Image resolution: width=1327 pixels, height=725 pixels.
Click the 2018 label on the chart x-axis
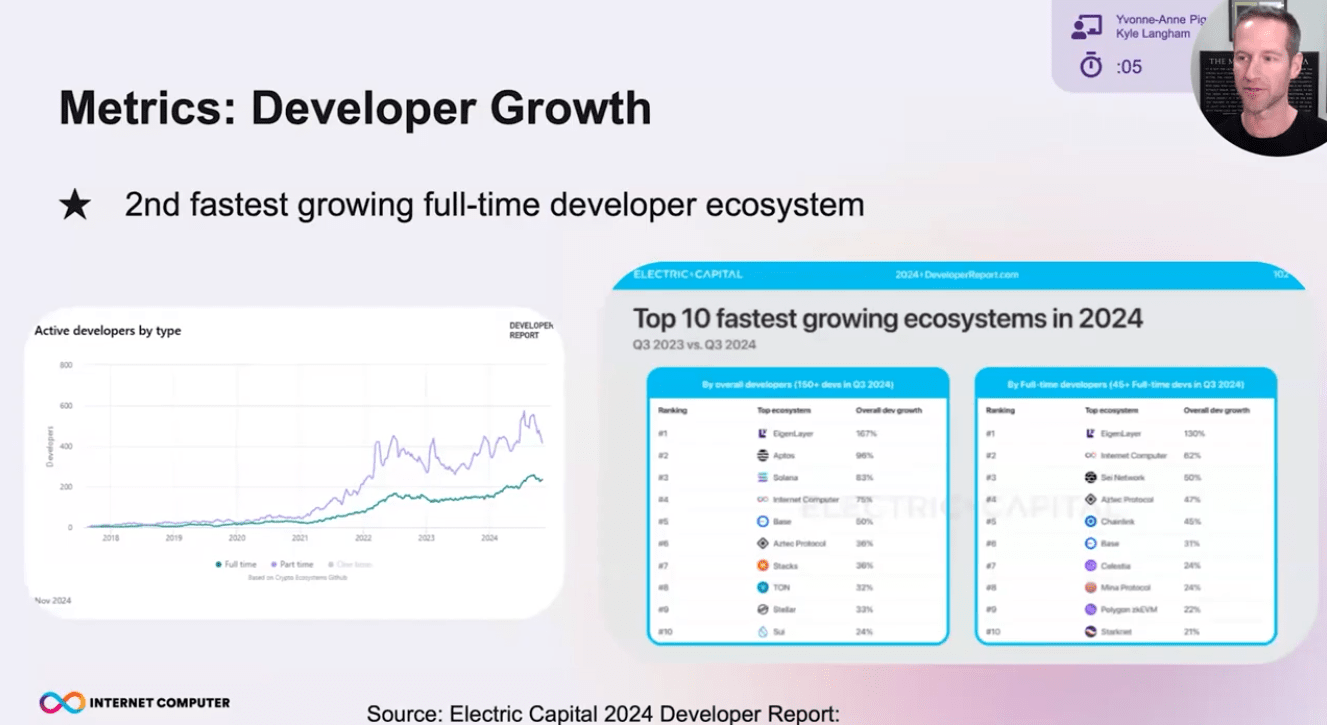pyautogui.click(x=111, y=538)
